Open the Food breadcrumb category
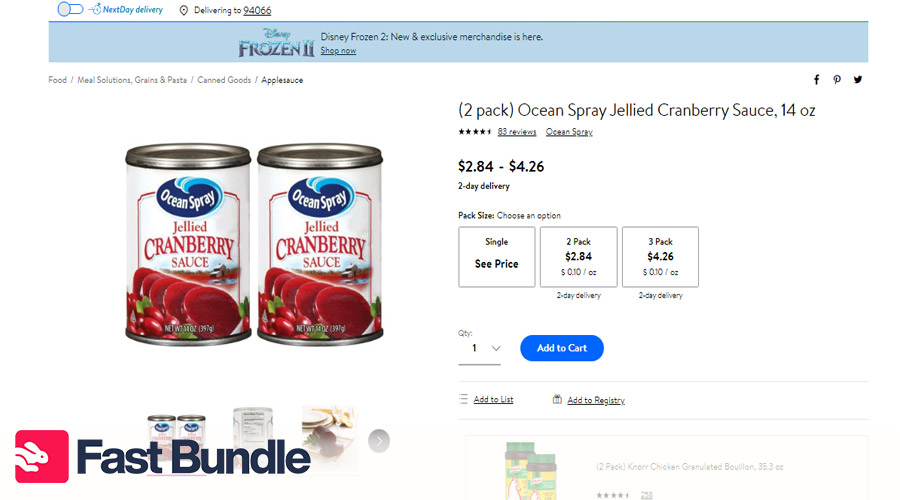900x500 pixels. 58,80
